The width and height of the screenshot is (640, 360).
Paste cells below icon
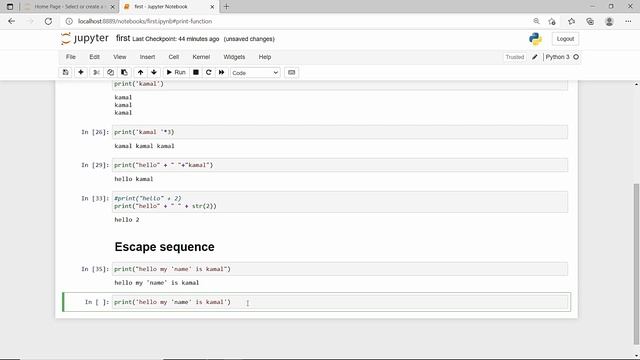pyautogui.click(x=124, y=72)
